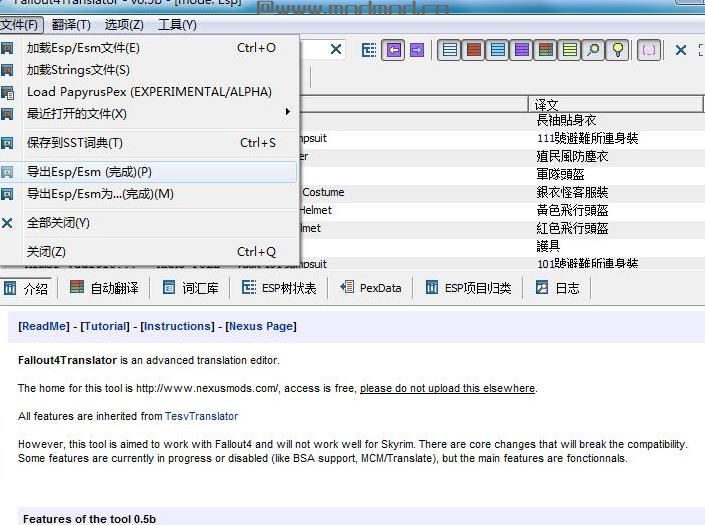Toggle the red list filter button

473,50
